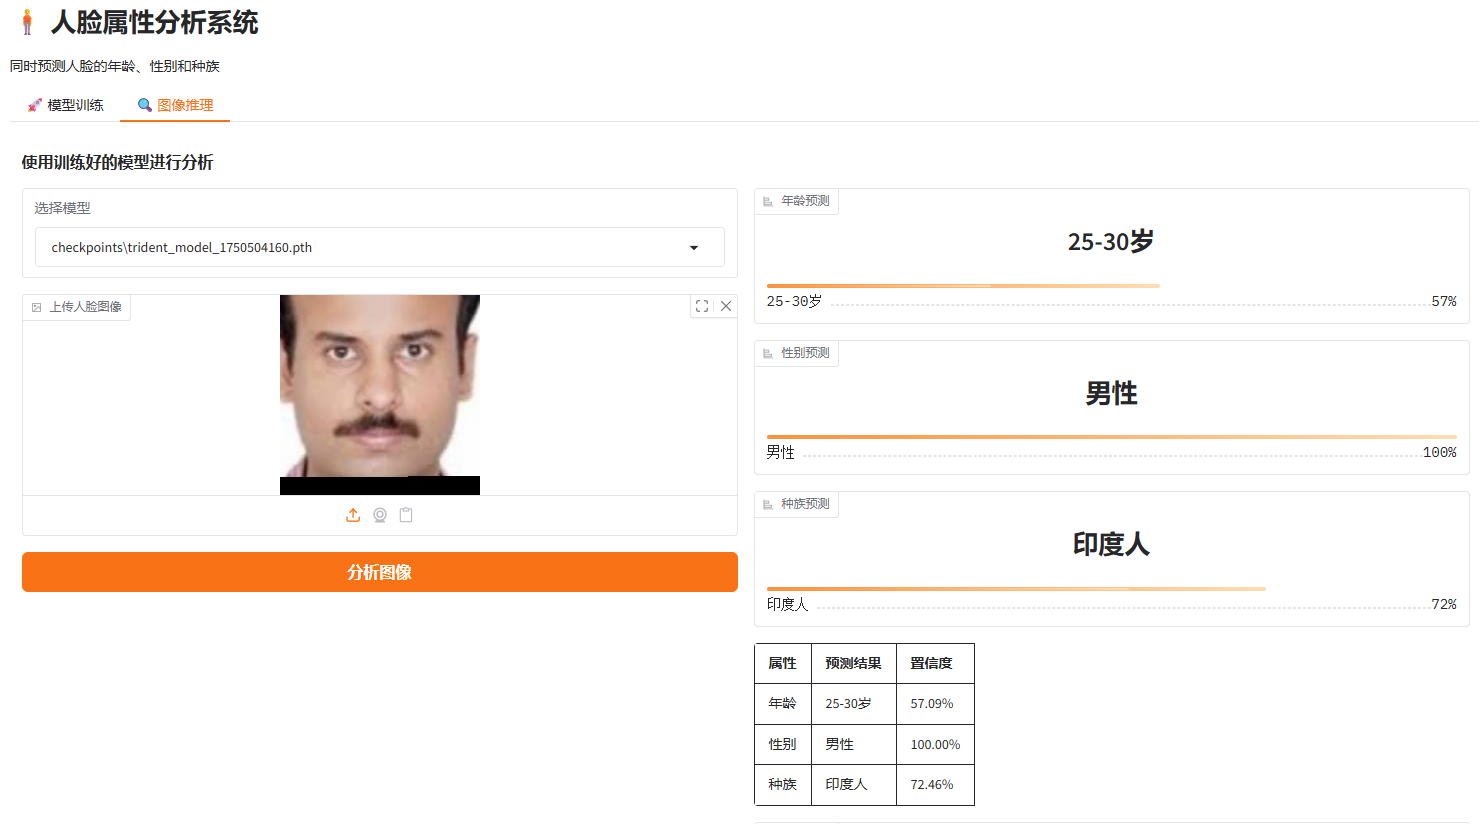Viewport: 1479px width, 824px height.
Task: Click the 25-30岁 confidence progress bar
Action: coord(964,285)
